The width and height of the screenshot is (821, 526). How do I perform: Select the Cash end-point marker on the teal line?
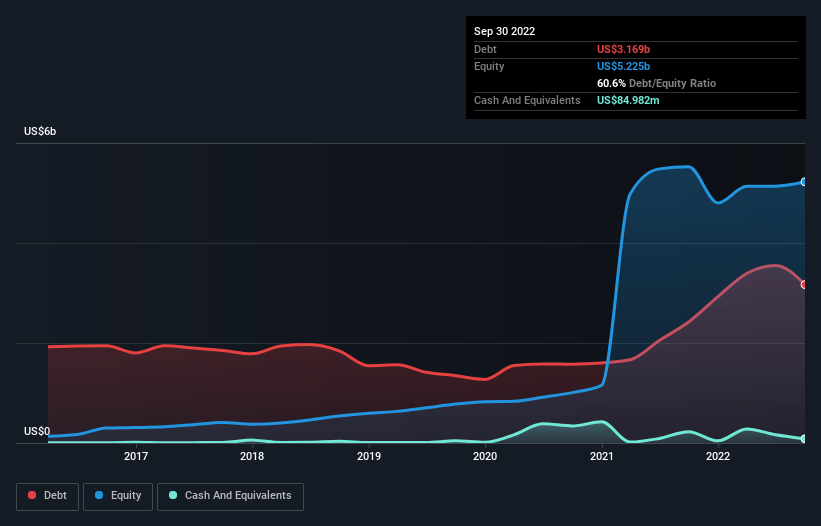pos(804,439)
